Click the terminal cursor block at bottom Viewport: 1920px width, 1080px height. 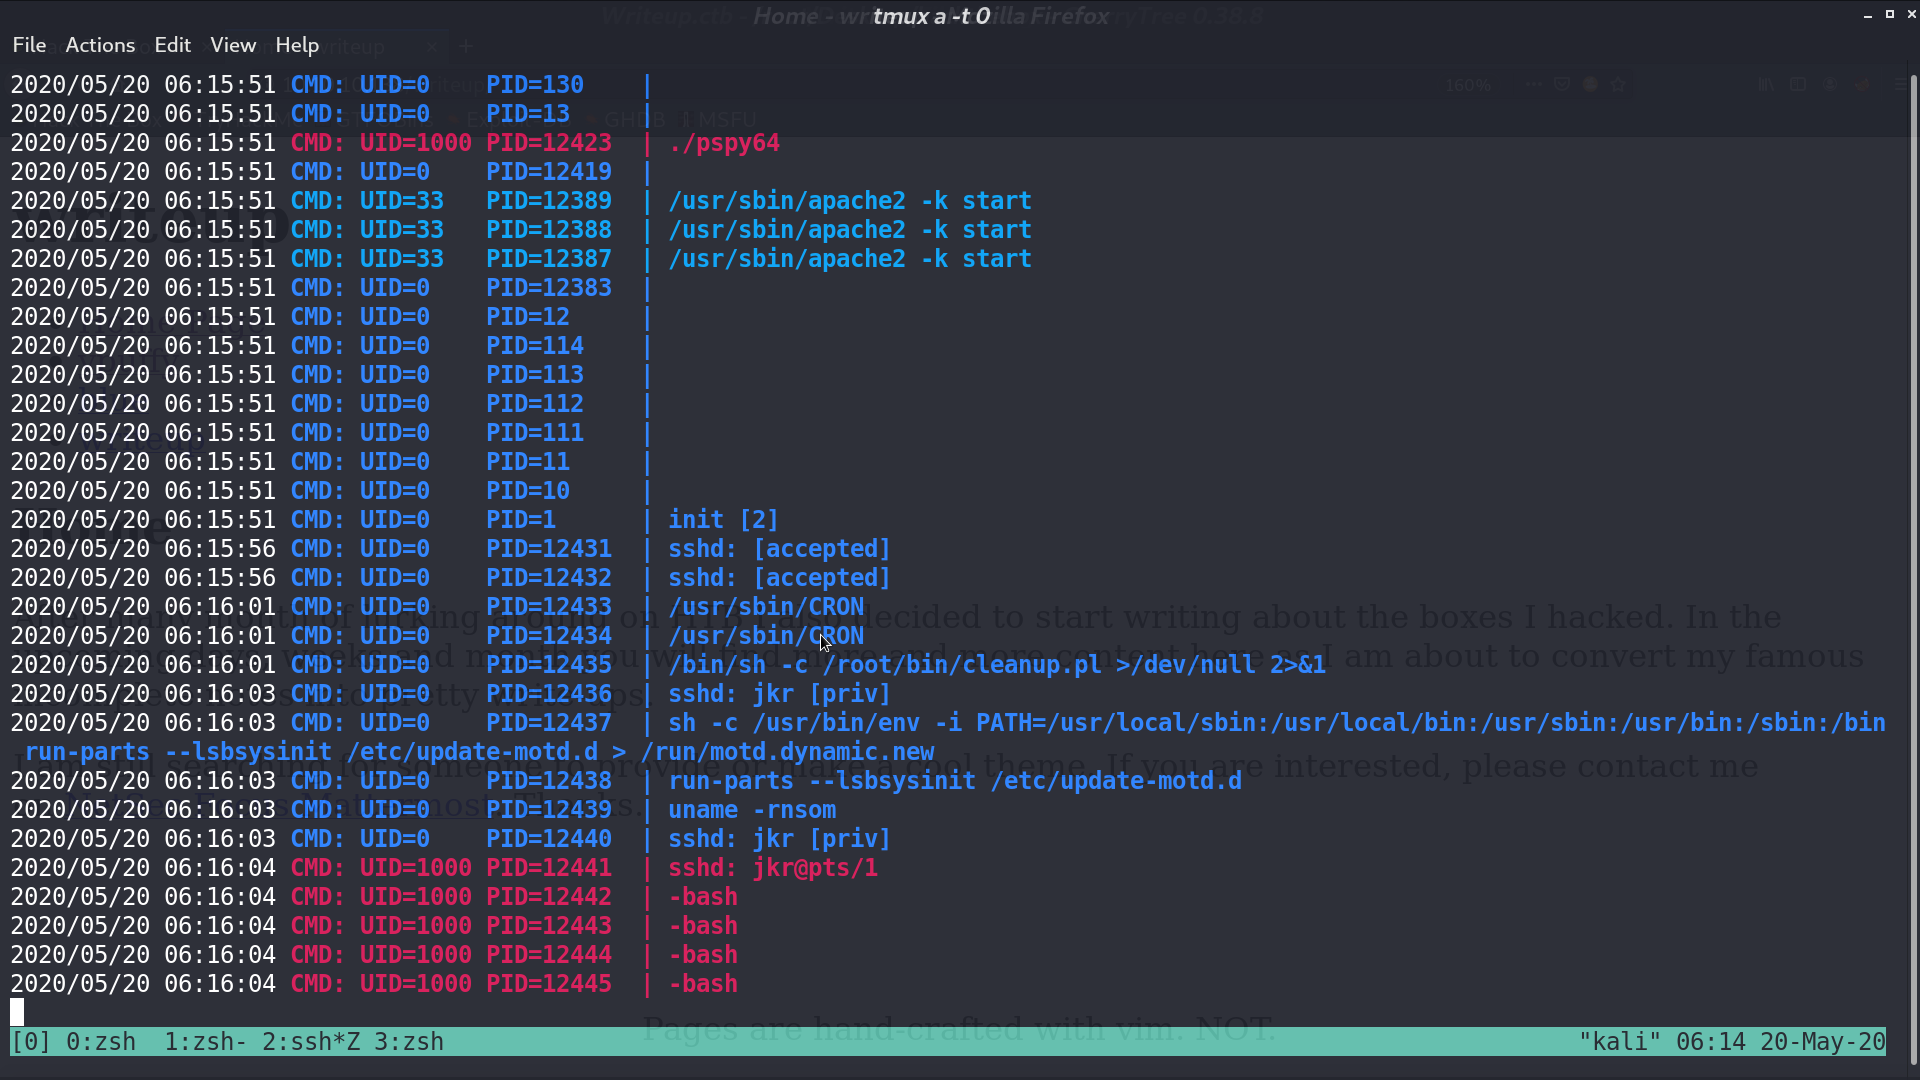pyautogui.click(x=17, y=1012)
